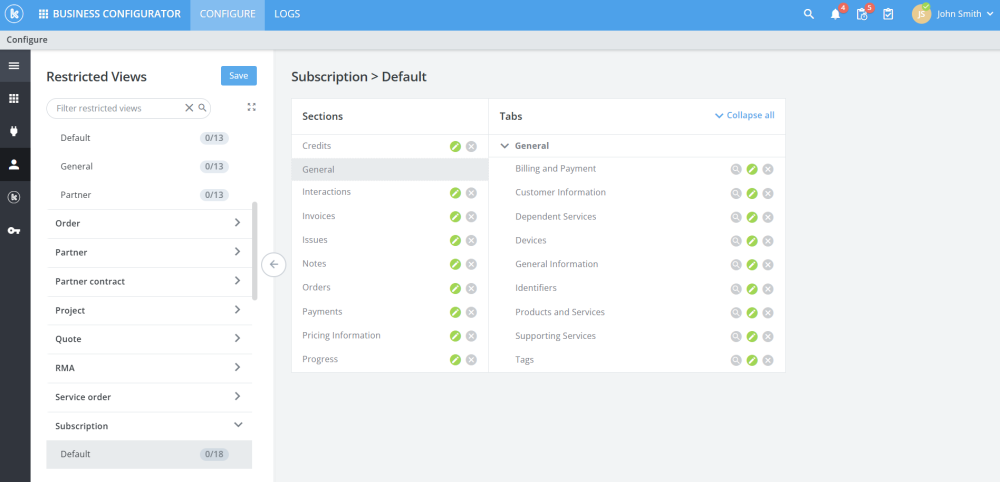
Task: Click the fullscreen expand icon beside filter
Action: pyautogui.click(x=251, y=107)
